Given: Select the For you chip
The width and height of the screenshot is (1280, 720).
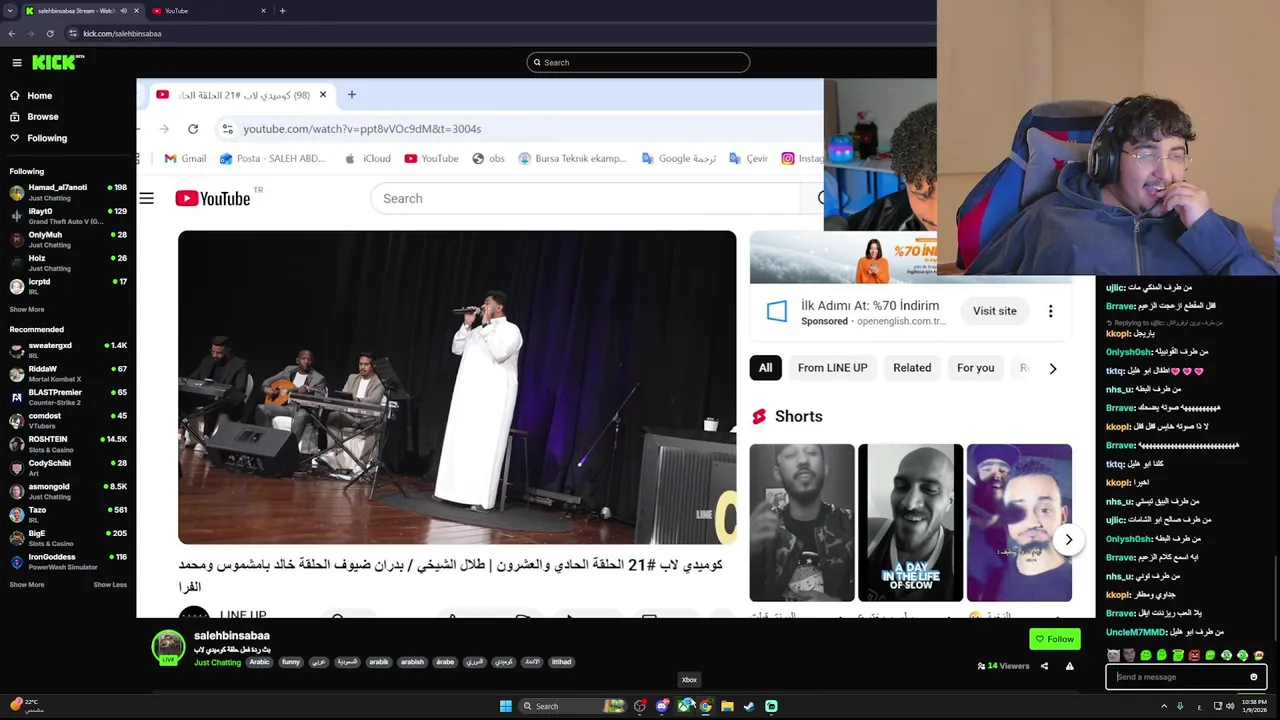Looking at the screenshot, I should tap(976, 368).
